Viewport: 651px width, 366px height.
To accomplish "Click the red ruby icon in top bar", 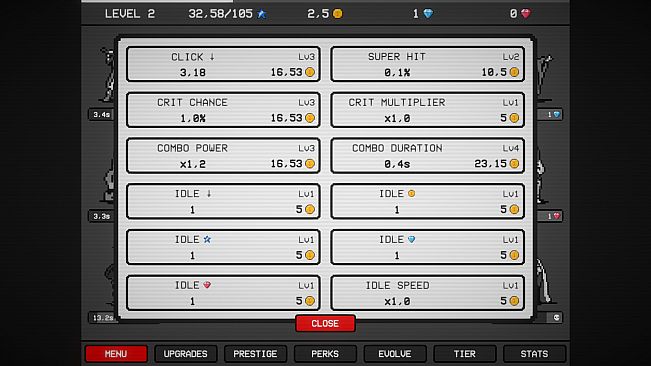I will click(526, 14).
